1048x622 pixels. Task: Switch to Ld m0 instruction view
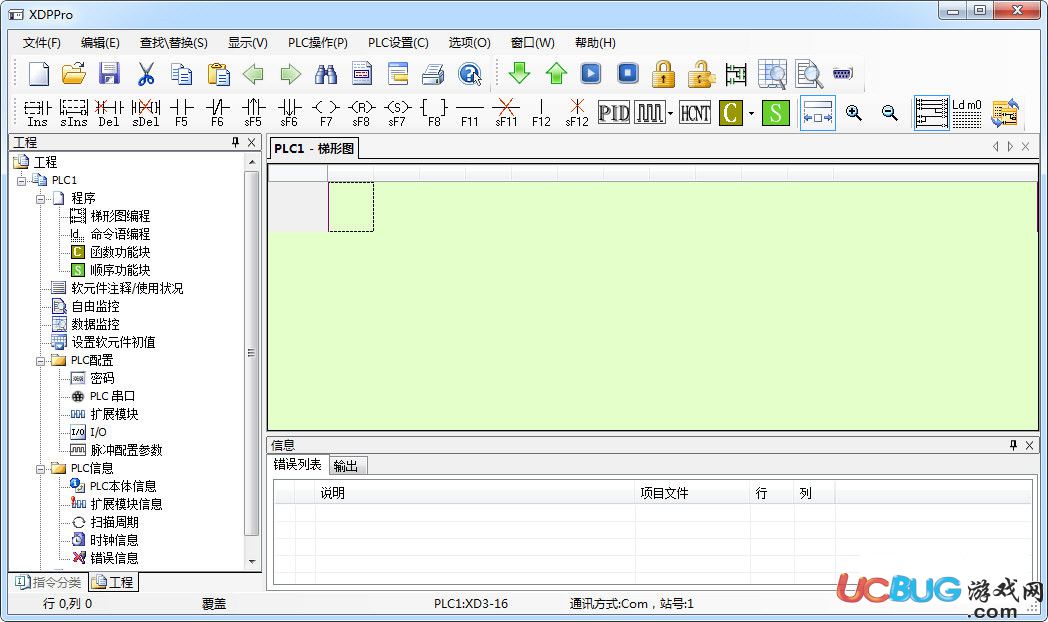click(x=966, y=113)
